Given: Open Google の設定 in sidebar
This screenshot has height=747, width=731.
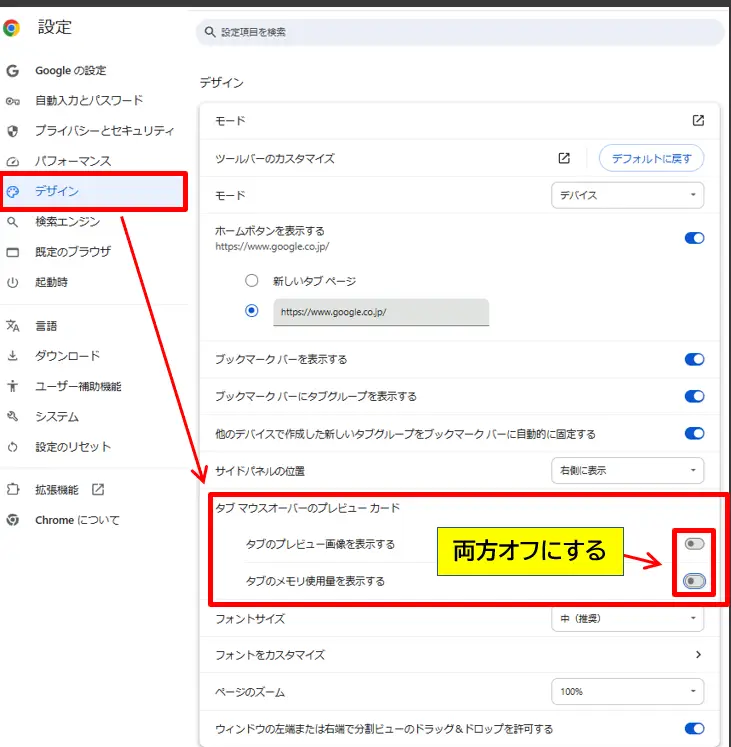Looking at the screenshot, I should pyautogui.click(x=71, y=71).
